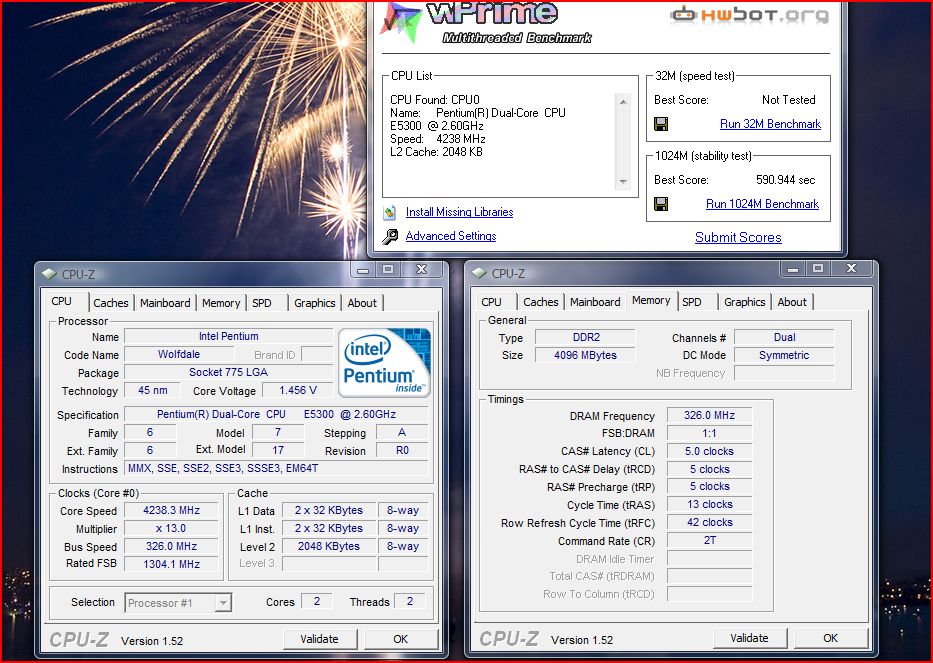The image size is (933, 663).
Task: Click Install Missing Libraries link
Action: pos(459,212)
